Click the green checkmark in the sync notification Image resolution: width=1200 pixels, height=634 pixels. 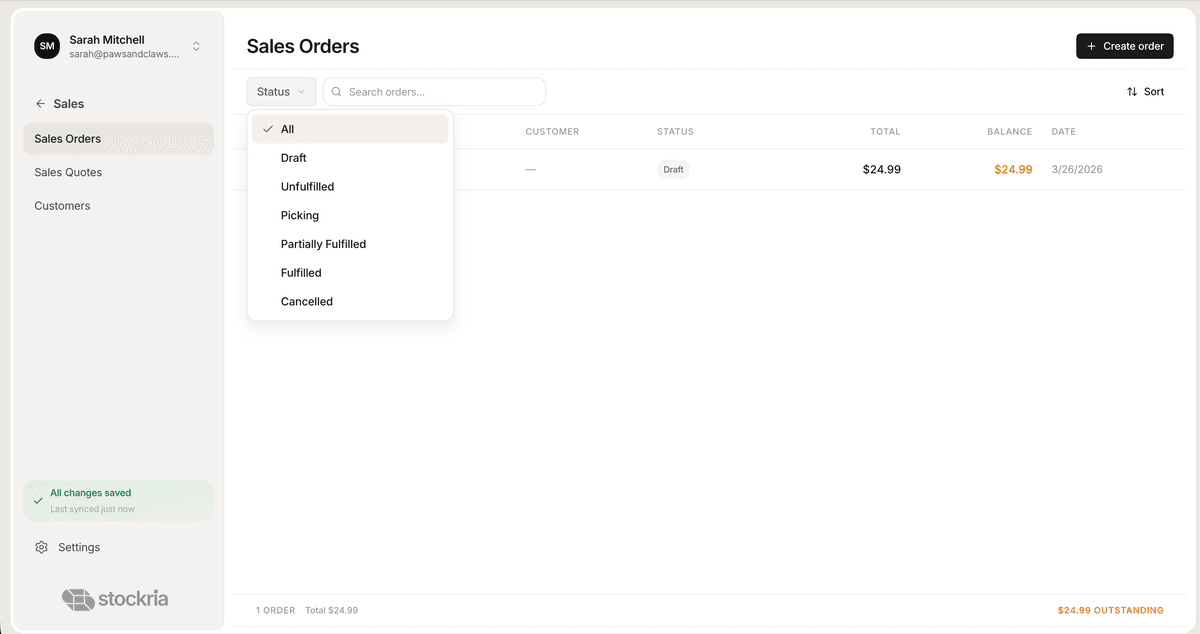click(39, 499)
